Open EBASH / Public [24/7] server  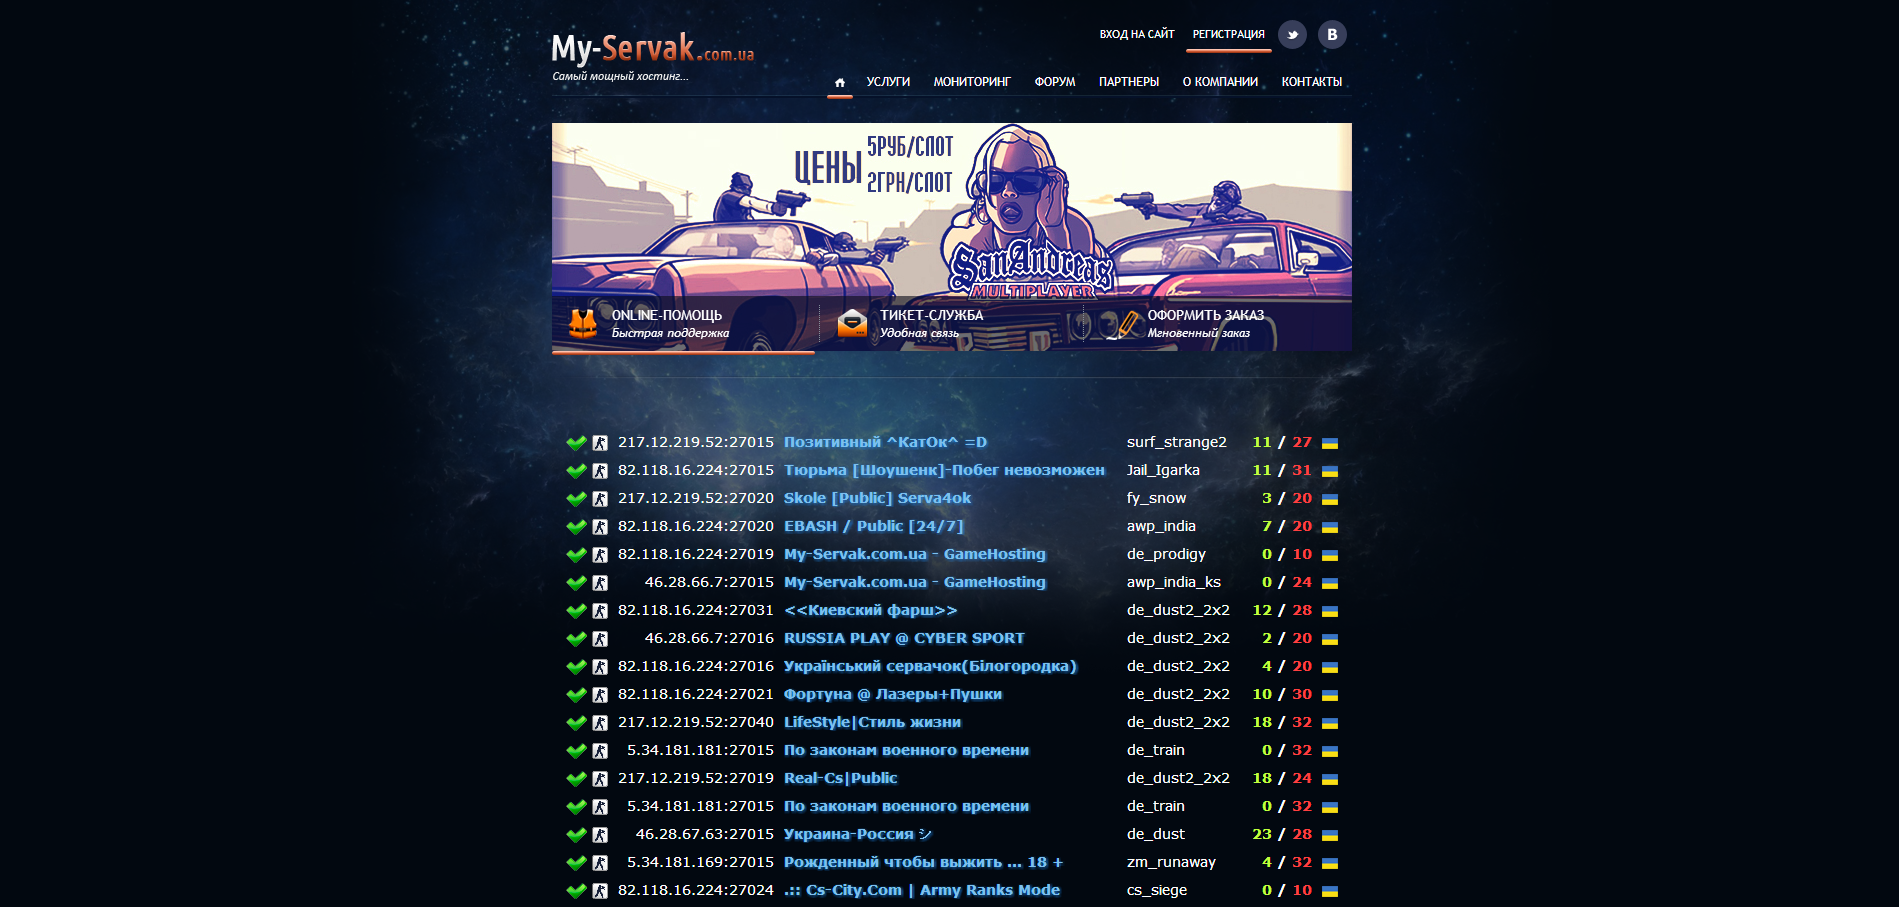[x=874, y=526]
